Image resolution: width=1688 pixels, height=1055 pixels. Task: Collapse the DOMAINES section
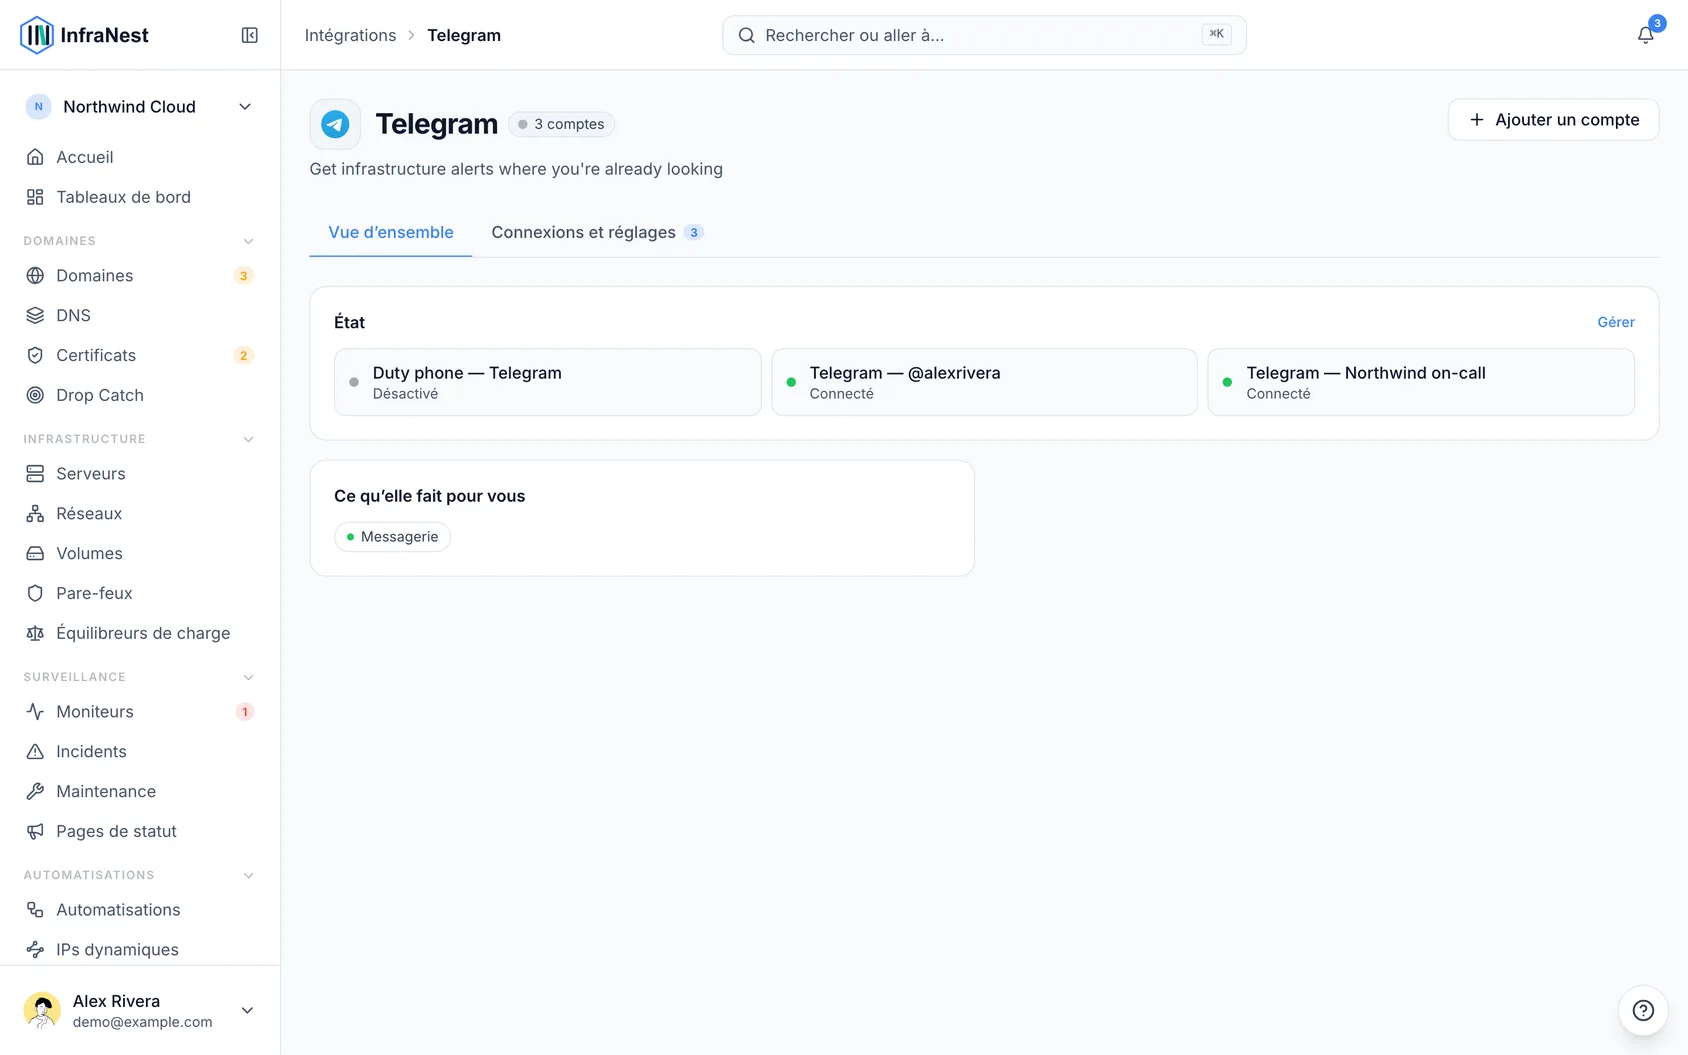coord(248,241)
